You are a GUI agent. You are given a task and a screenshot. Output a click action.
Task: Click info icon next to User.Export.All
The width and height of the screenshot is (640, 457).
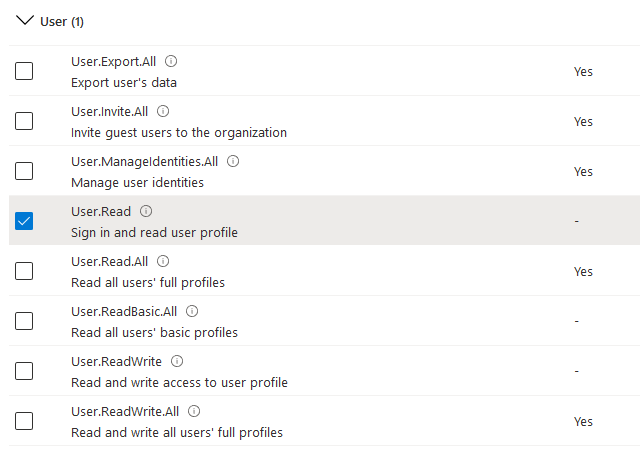[x=171, y=62]
